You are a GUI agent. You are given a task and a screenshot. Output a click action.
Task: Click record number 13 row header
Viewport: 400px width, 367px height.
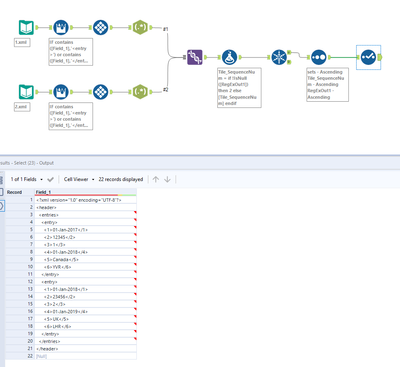[x=20, y=289]
